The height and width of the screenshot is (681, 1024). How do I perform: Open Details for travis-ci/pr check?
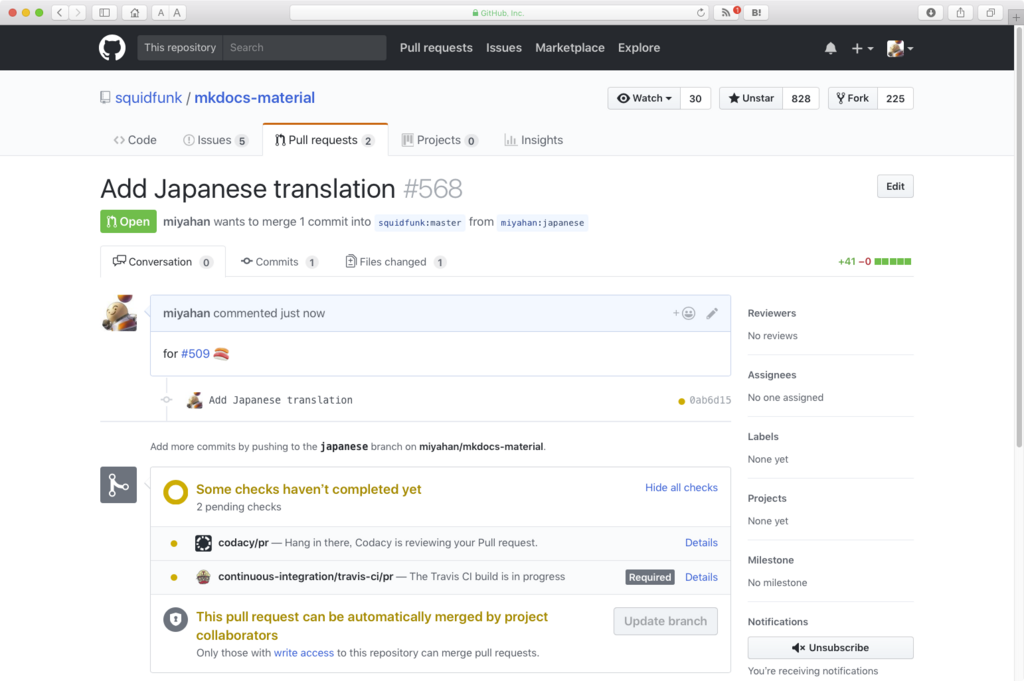pyautogui.click(x=701, y=577)
